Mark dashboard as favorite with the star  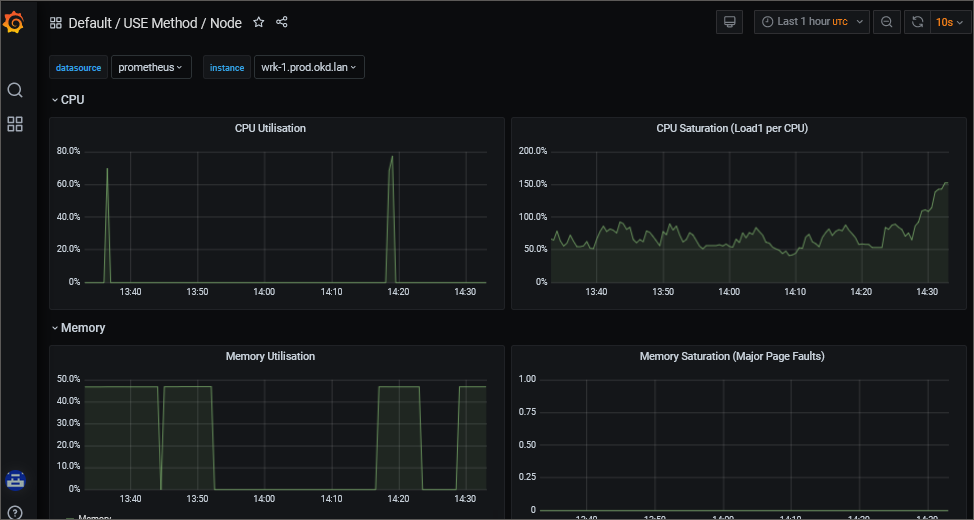pyautogui.click(x=259, y=22)
